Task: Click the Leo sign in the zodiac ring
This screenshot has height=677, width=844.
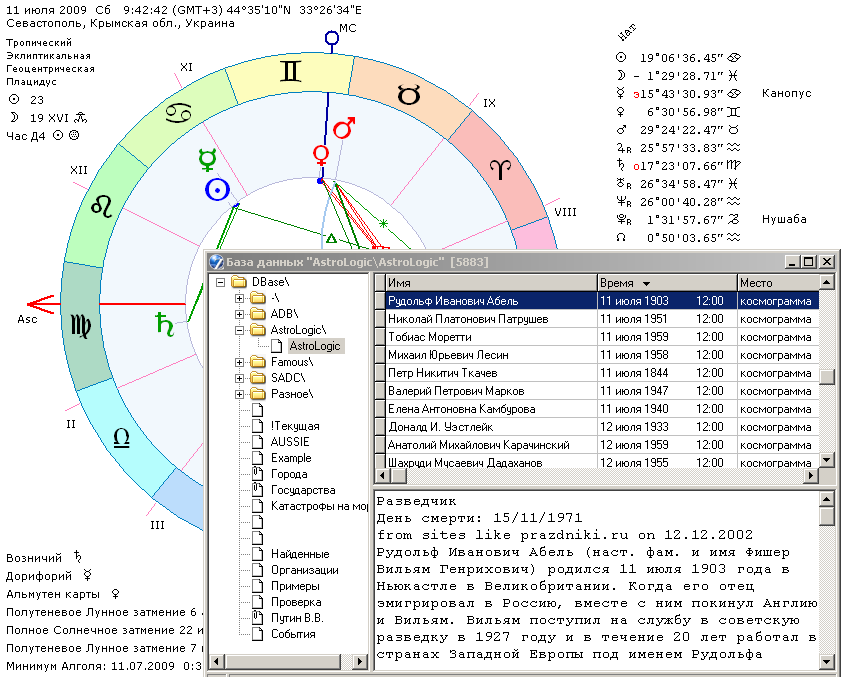Action: click(x=102, y=206)
